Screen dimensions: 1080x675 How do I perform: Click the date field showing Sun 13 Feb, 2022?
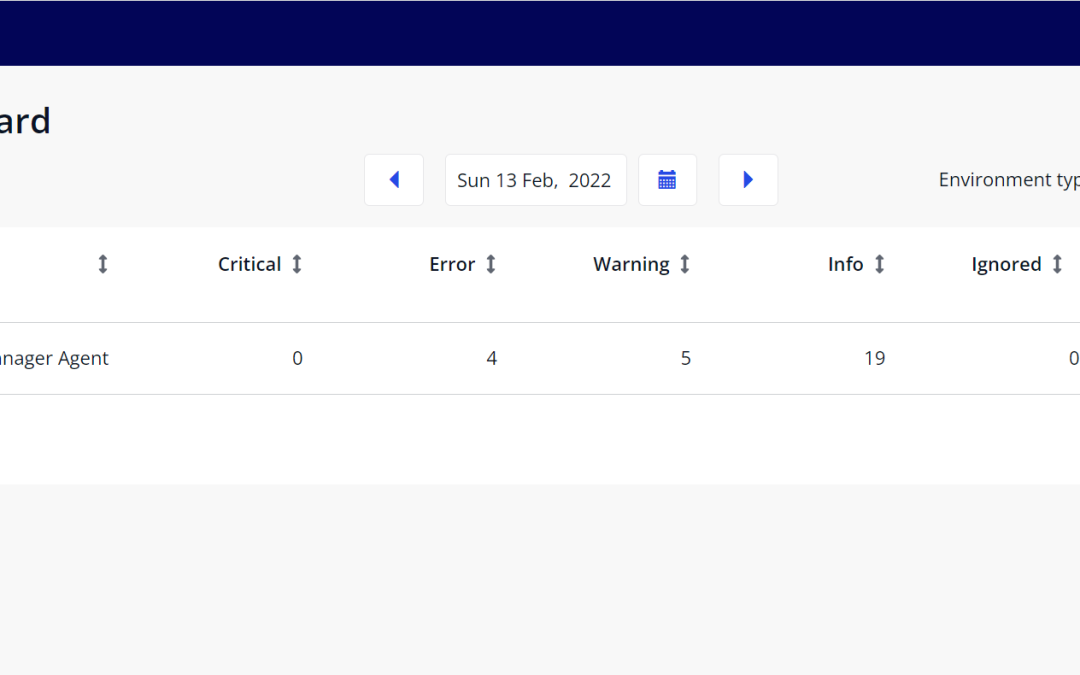[535, 180]
